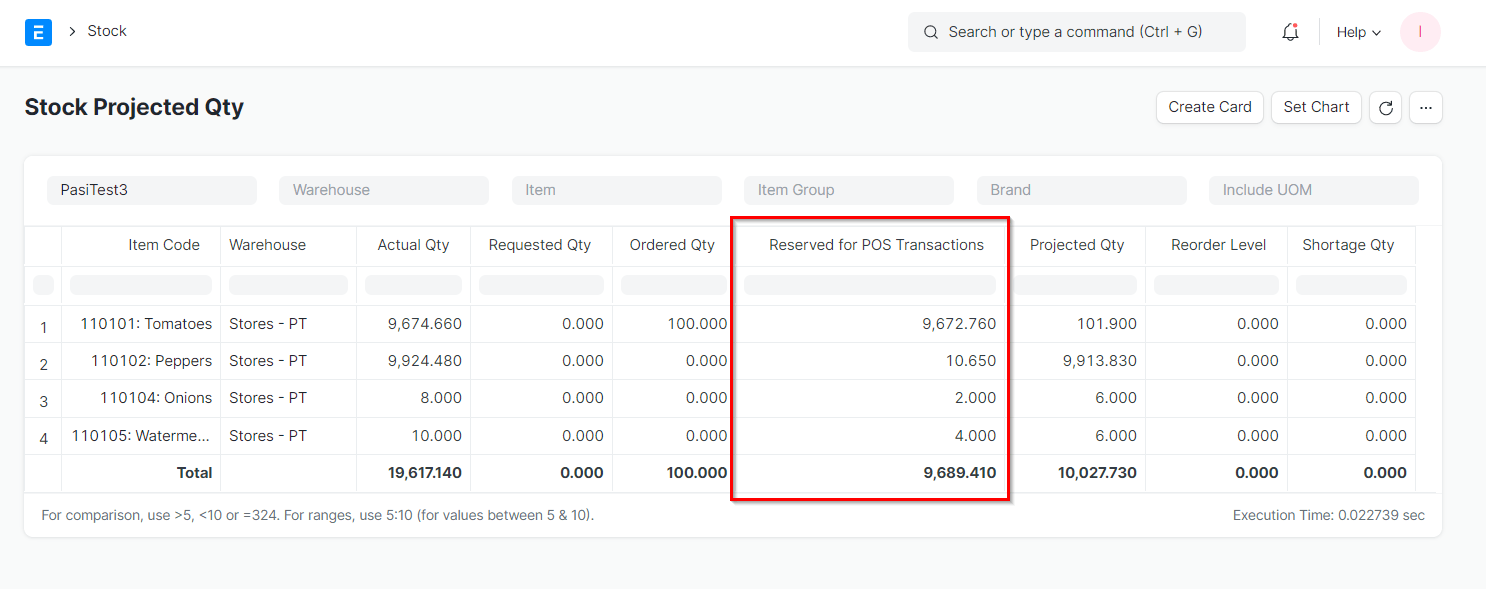
Task: Click the PasiTest3 company filter field
Action: tap(151, 190)
